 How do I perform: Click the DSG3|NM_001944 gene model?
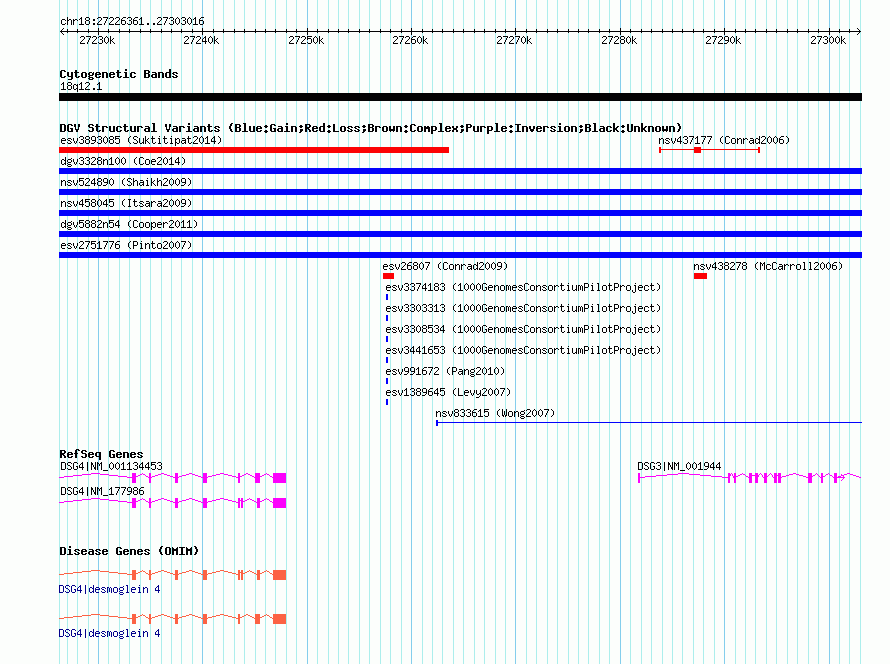(749, 478)
